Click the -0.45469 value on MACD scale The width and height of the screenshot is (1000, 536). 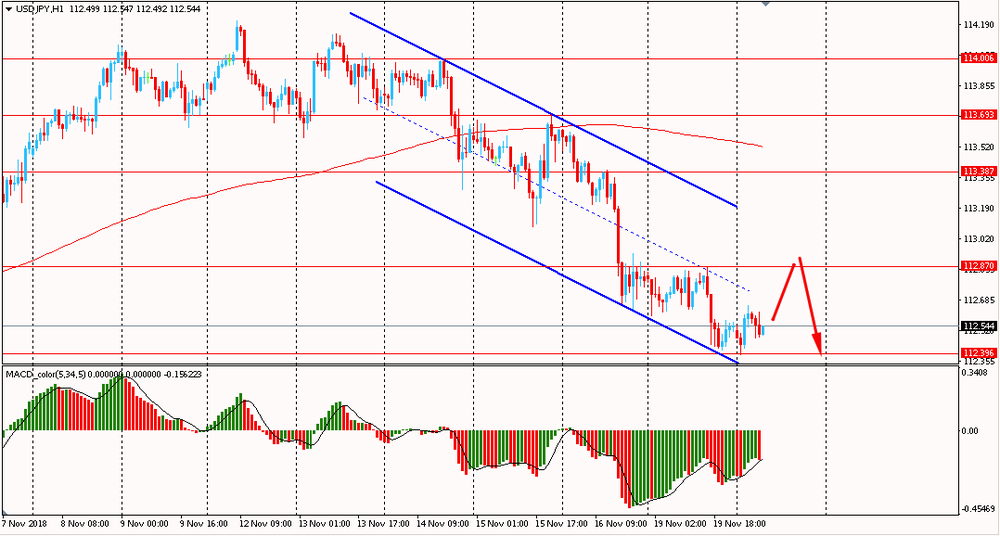979,509
